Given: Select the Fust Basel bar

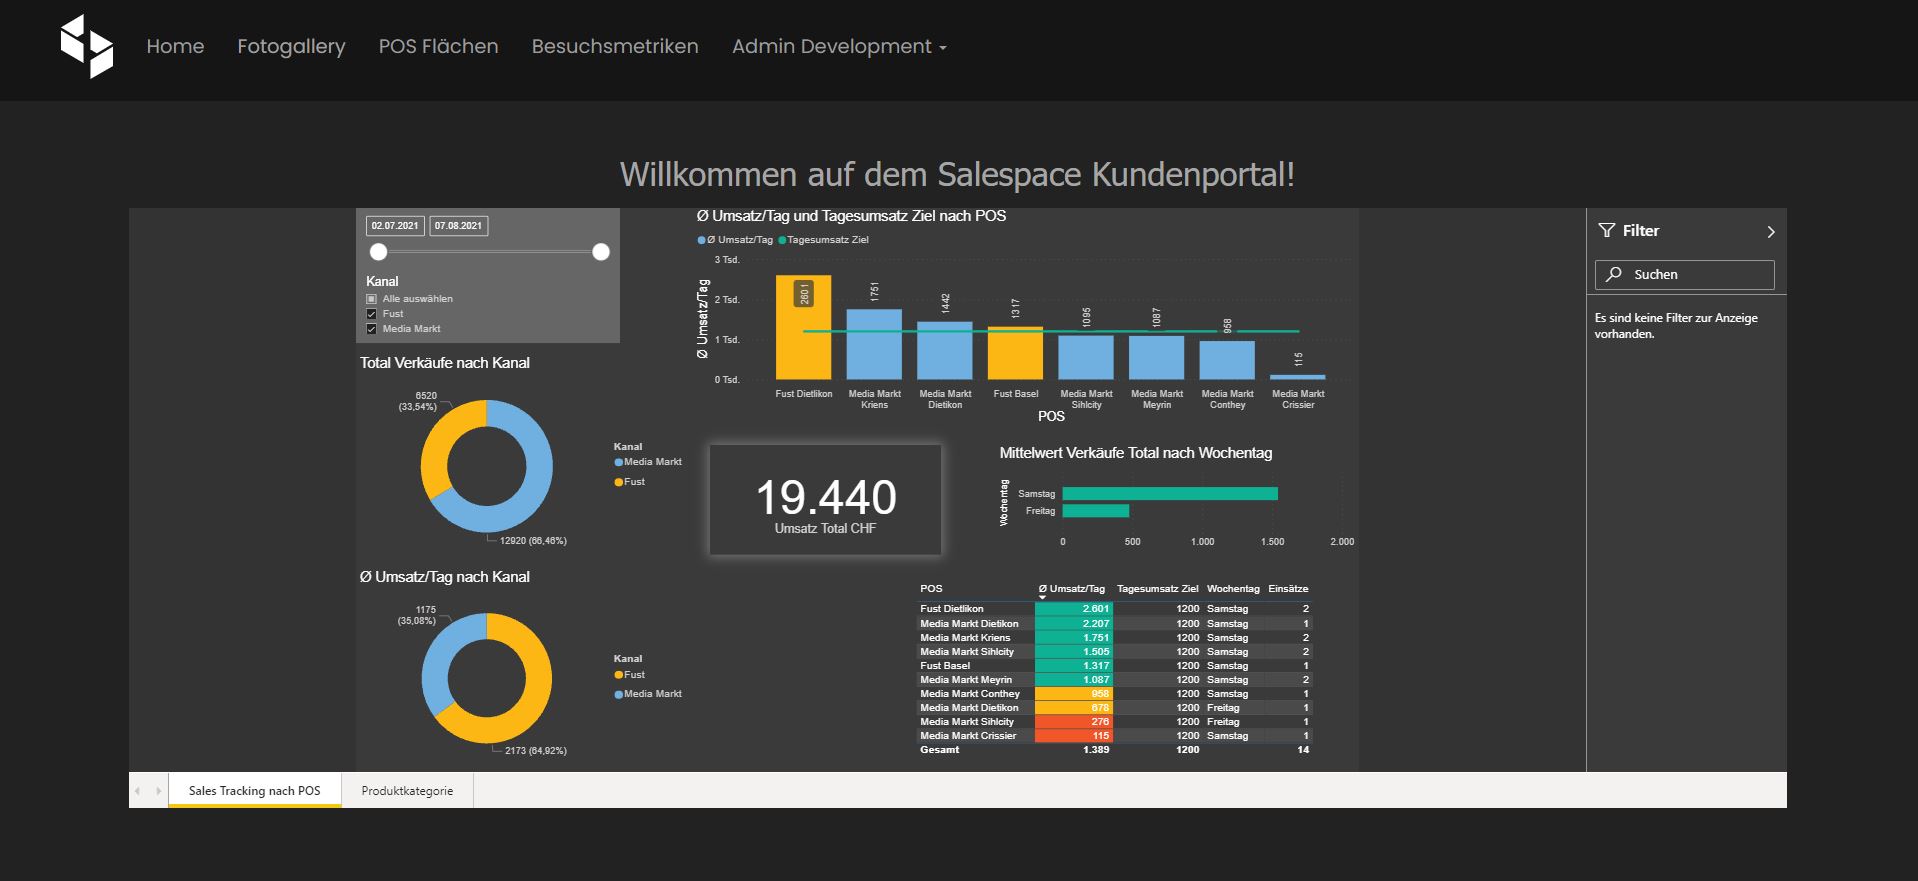Looking at the screenshot, I should click(x=1015, y=353).
